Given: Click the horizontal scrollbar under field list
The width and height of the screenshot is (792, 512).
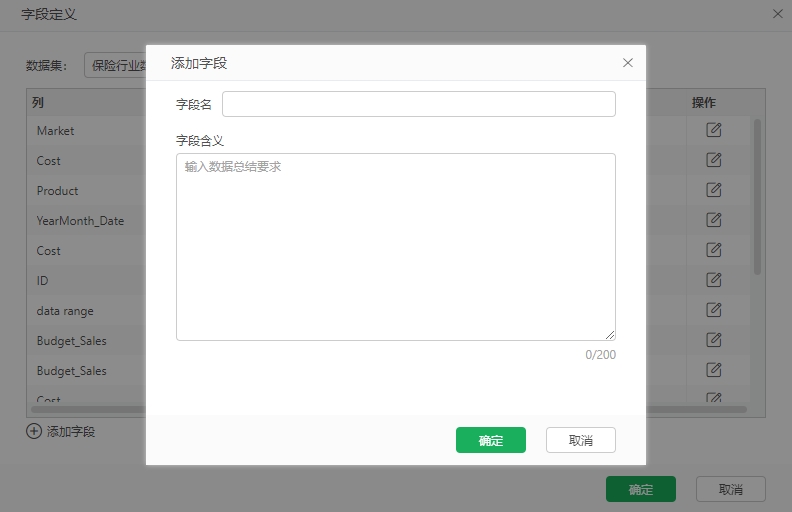Looking at the screenshot, I should tap(389, 409).
